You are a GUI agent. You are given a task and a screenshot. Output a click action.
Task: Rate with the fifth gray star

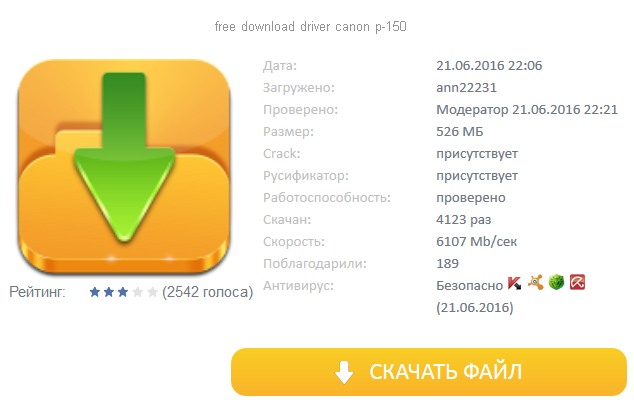[x=152, y=292]
